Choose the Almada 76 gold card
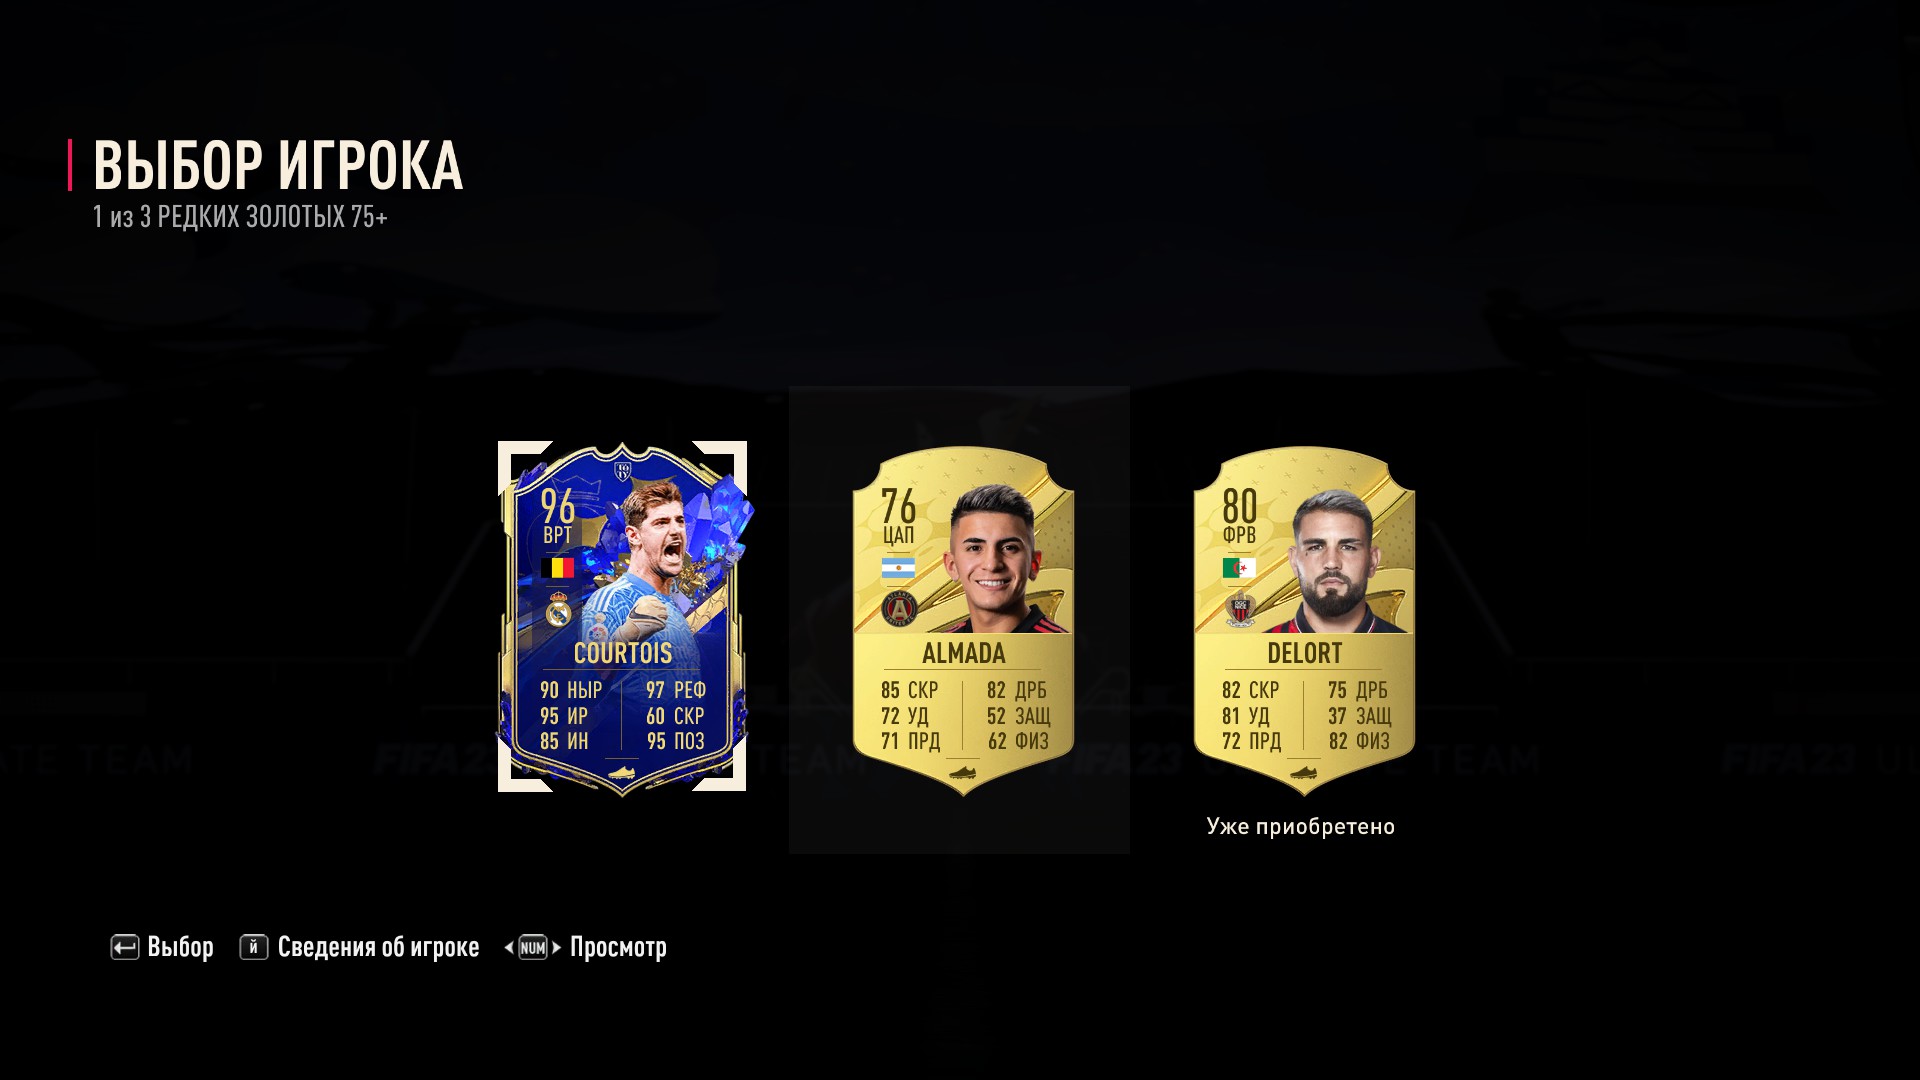Viewport: 1920px width, 1080px height. click(963, 620)
